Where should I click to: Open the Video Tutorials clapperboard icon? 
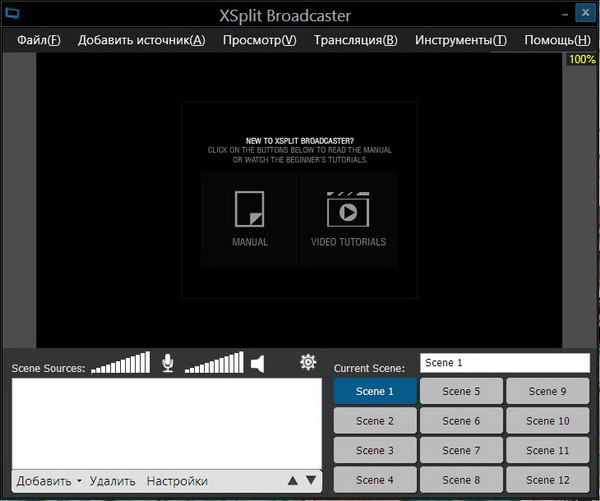[x=348, y=210]
